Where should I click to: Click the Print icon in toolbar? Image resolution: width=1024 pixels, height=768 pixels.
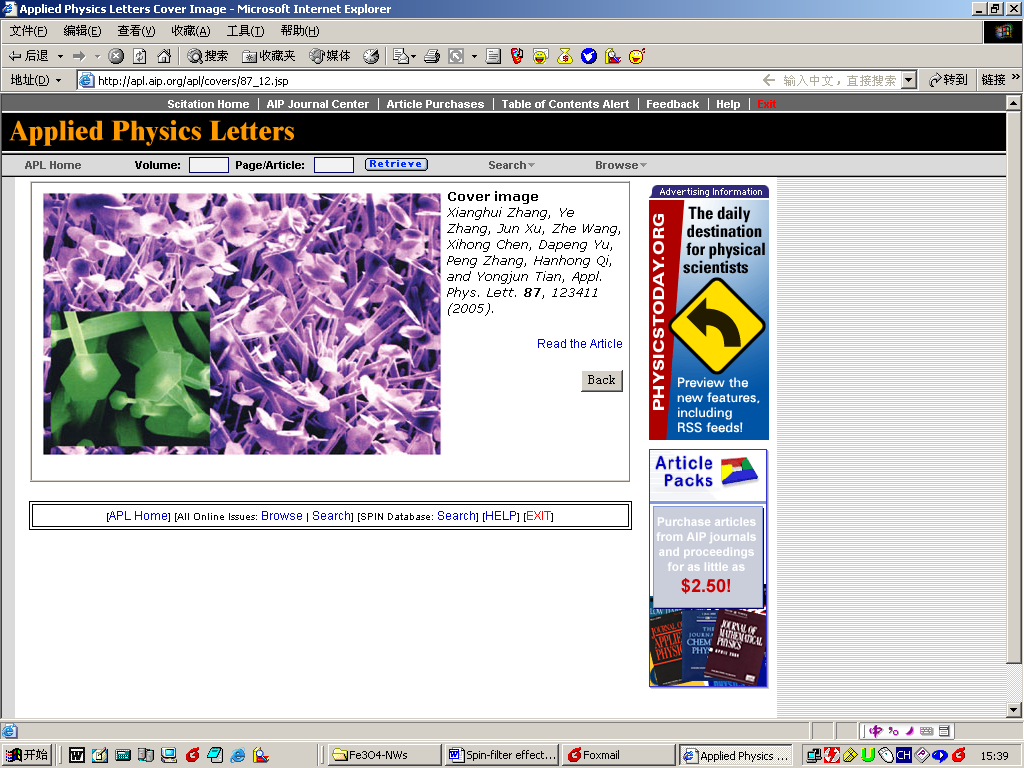[432, 56]
